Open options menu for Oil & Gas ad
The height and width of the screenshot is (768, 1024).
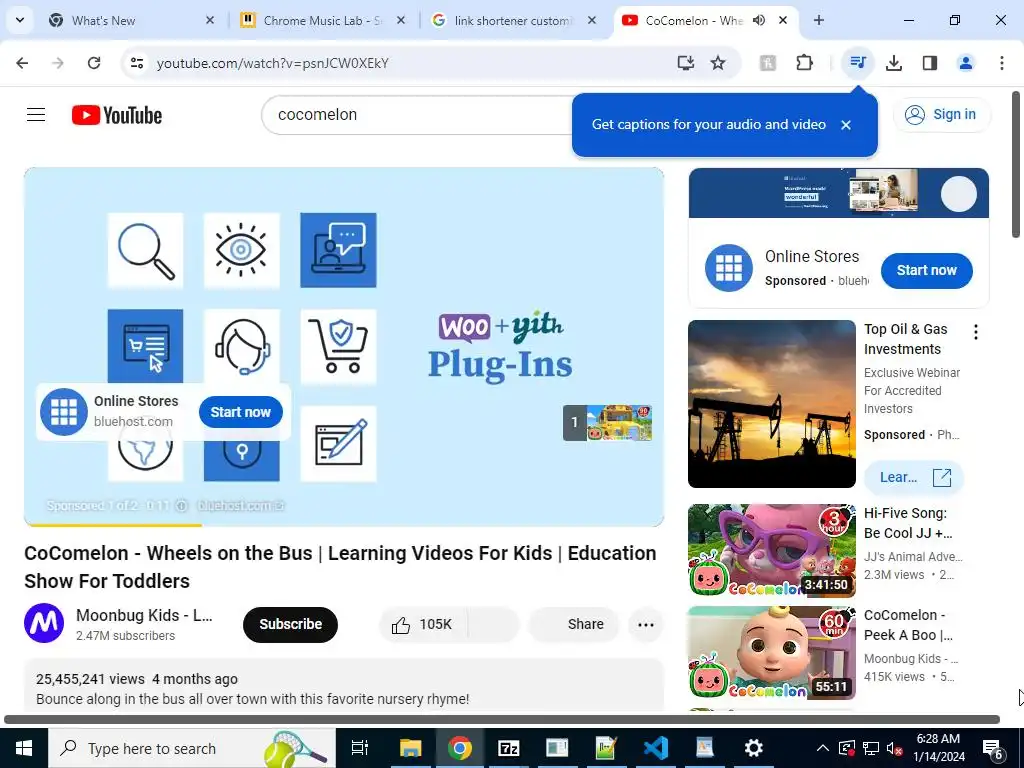pyautogui.click(x=976, y=332)
